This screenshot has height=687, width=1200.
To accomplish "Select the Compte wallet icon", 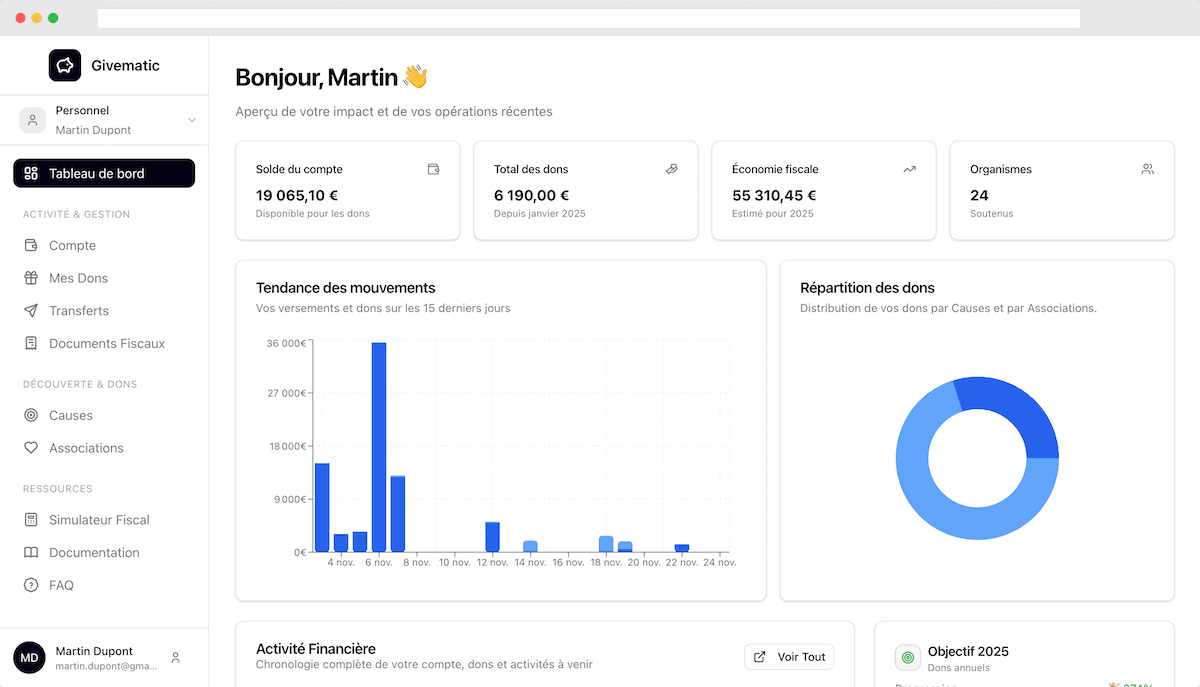I will point(33,245).
